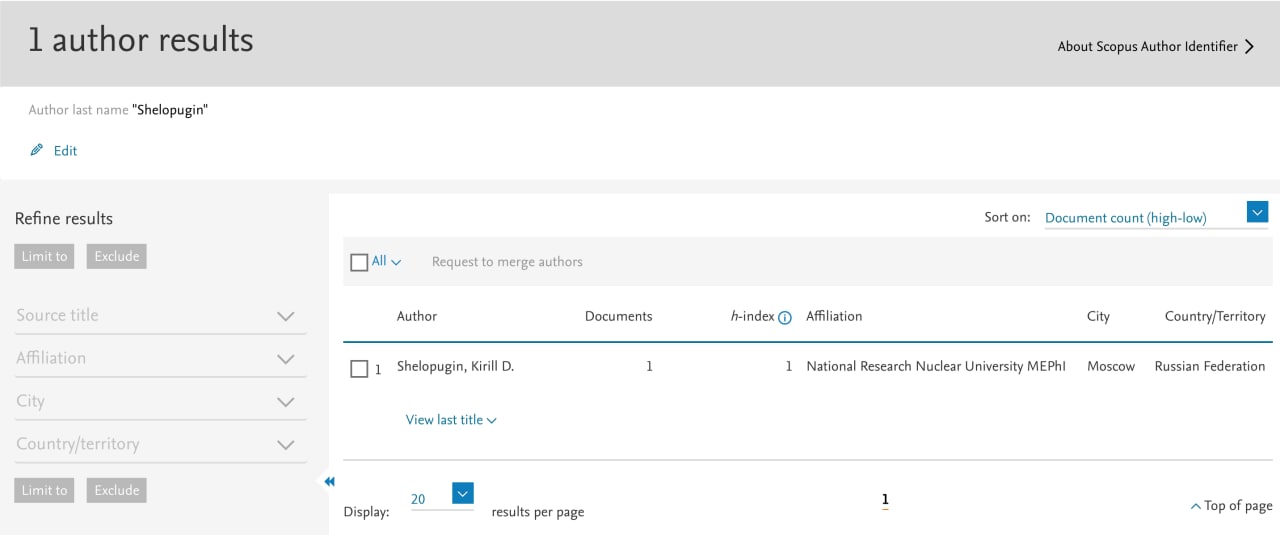1280x535 pixels.
Task: Click the h-index info icon
Action: click(x=785, y=317)
